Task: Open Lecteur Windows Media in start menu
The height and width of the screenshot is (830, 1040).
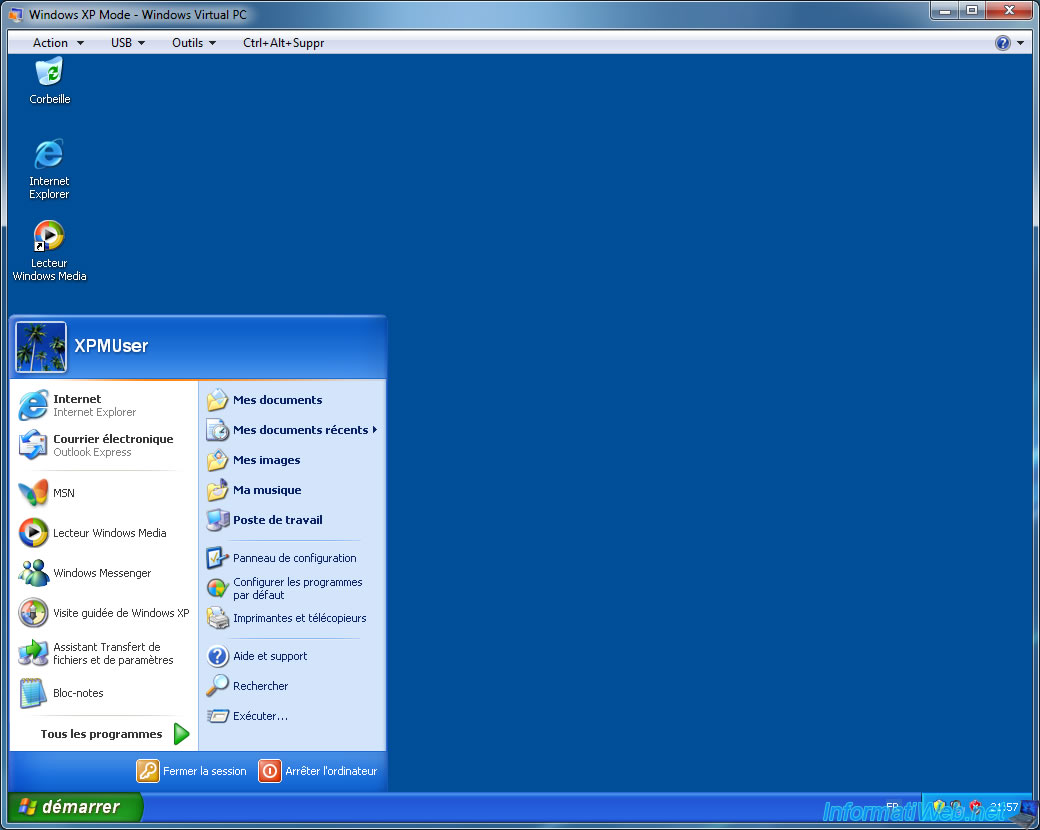Action: [104, 533]
